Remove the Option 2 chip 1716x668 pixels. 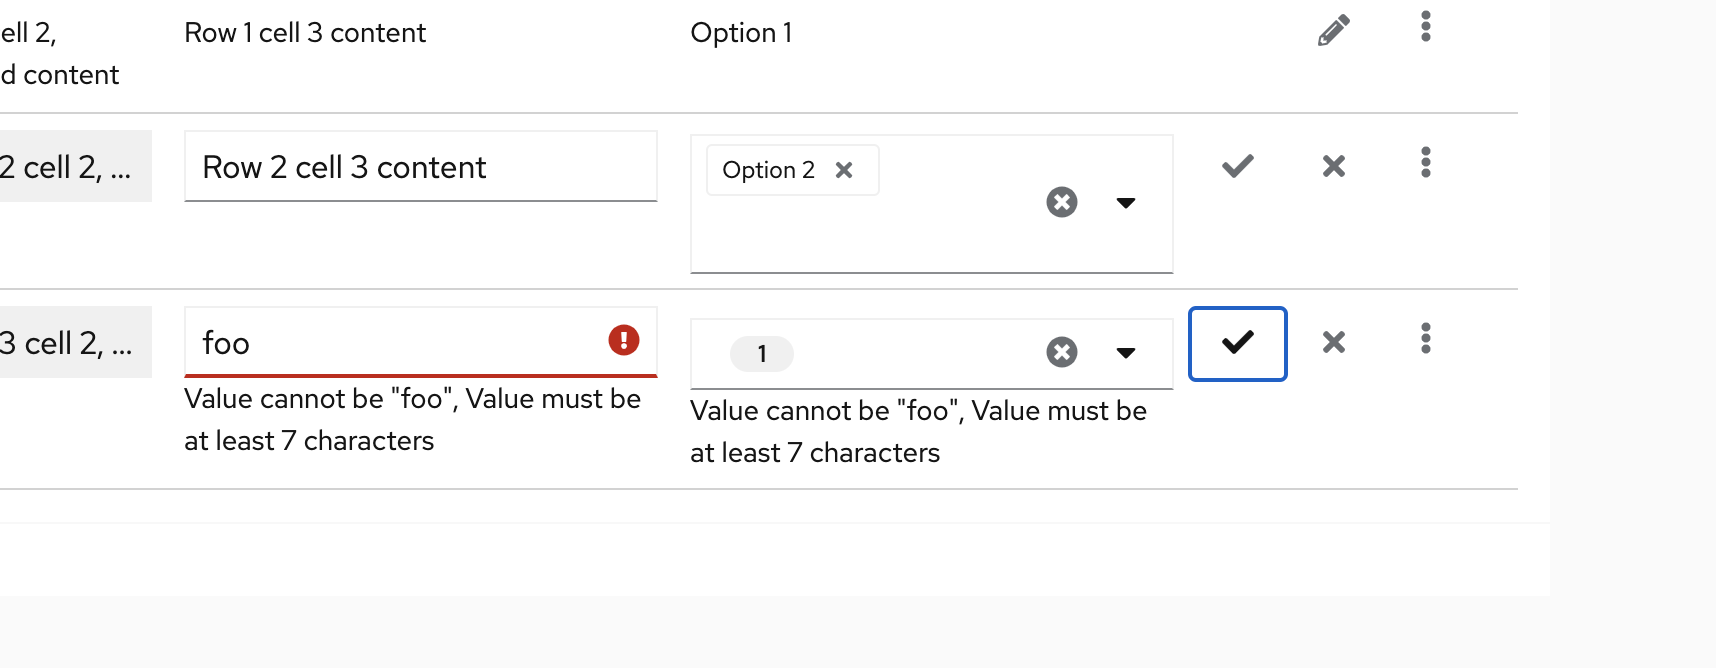pos(844,170)
